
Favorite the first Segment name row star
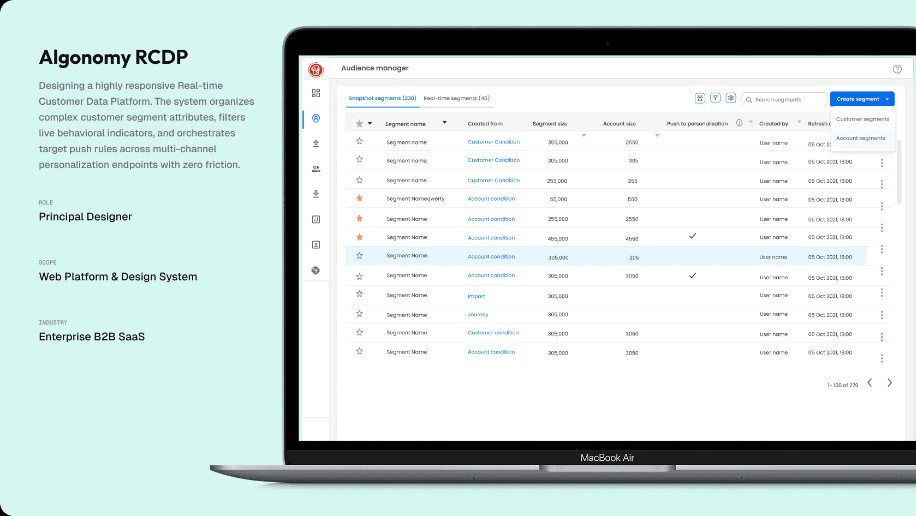pyautogui.click(x=359, y=141)
